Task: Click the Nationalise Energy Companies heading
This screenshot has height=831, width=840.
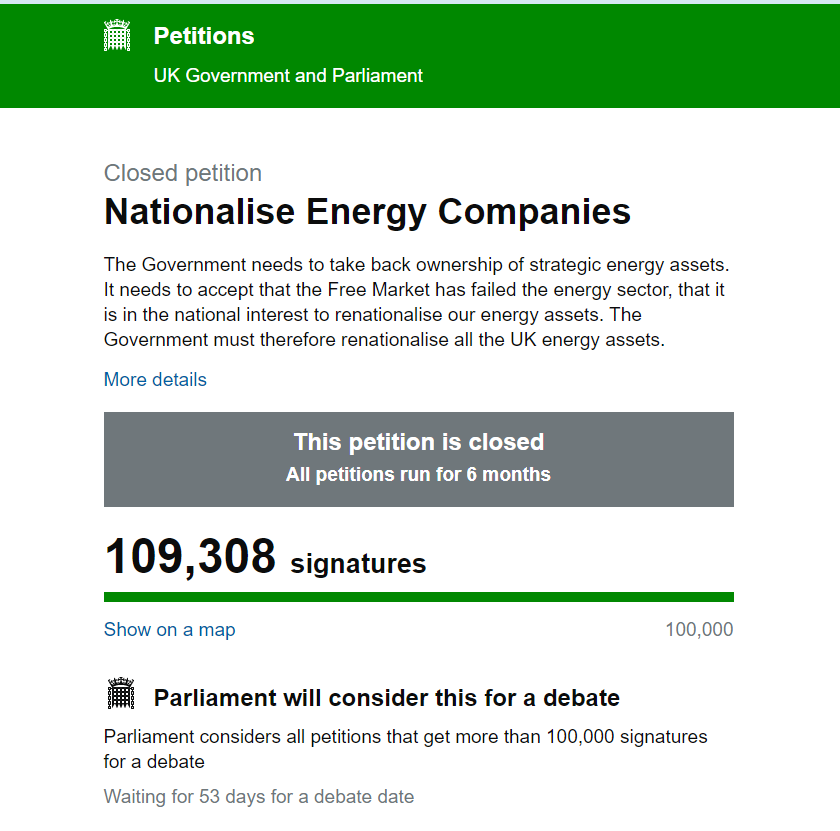Action: point(368,212)
